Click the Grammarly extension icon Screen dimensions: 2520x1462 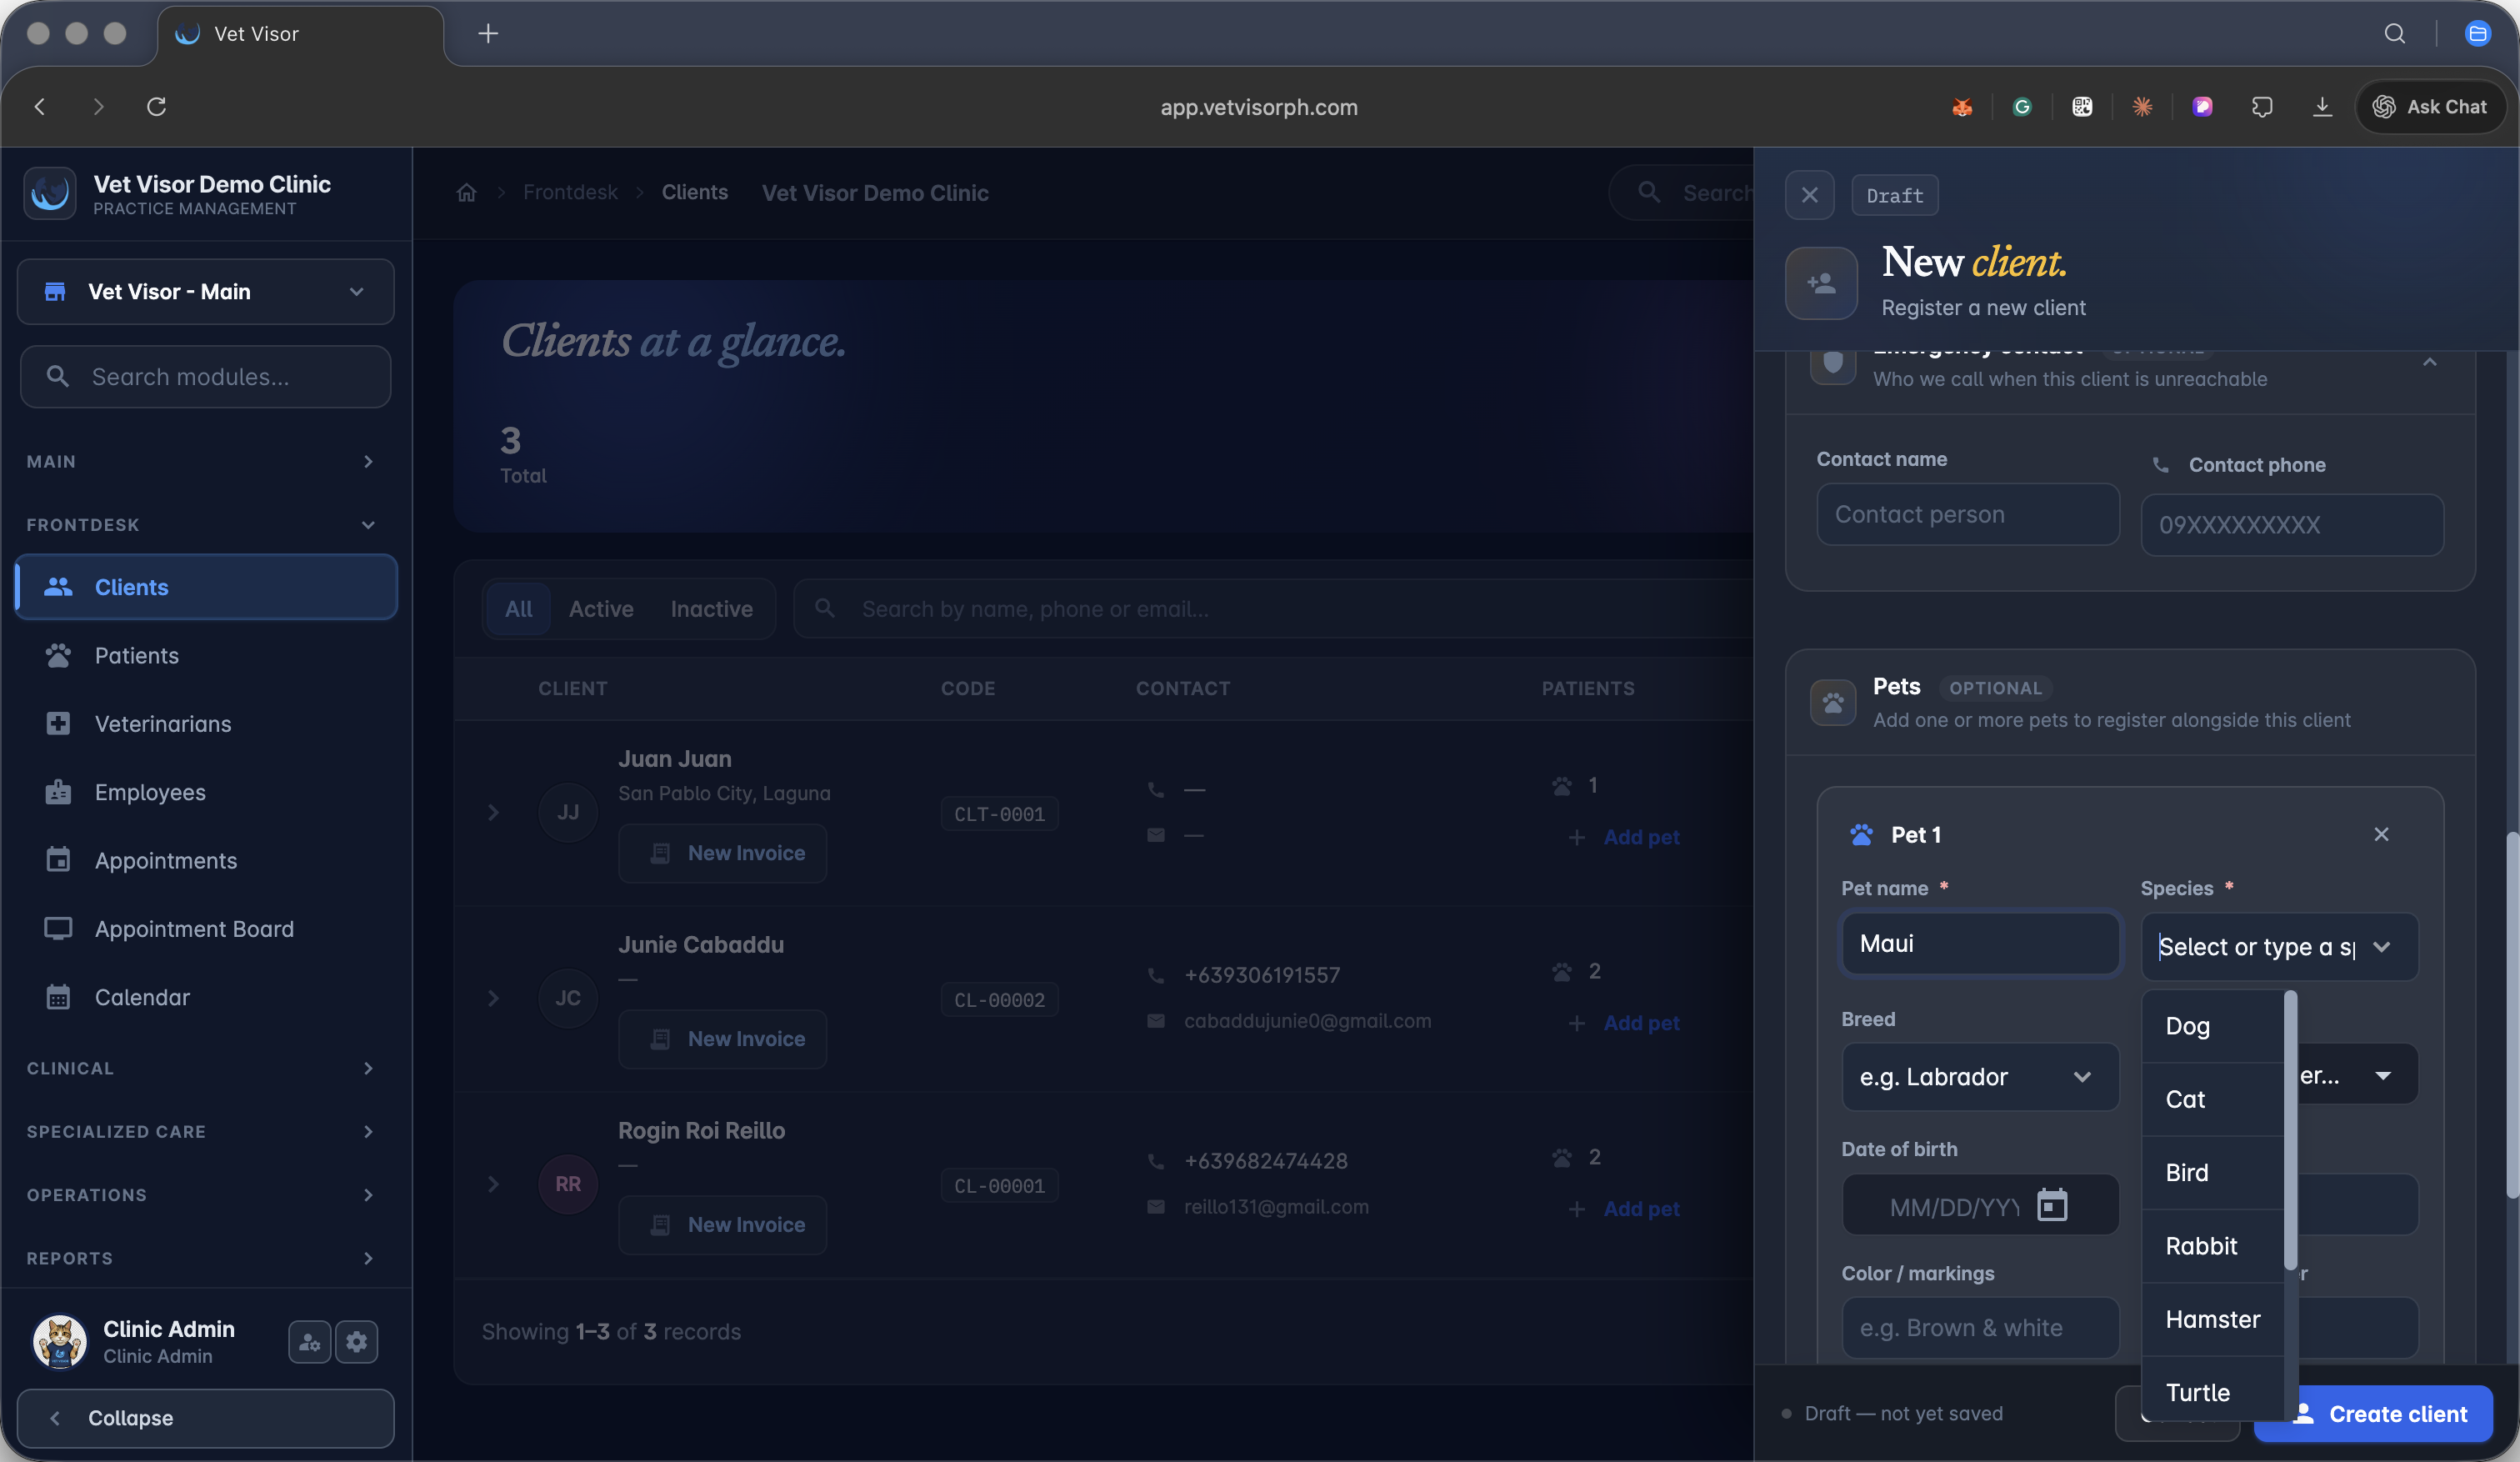[x=2022, y=107]
